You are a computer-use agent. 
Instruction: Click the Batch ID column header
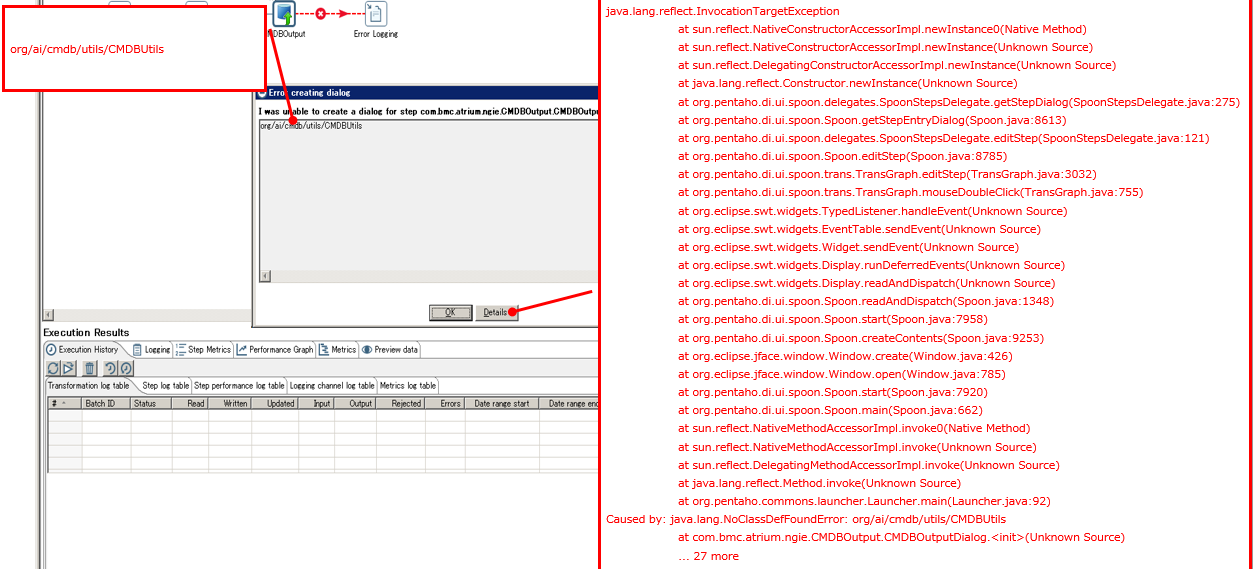coord(100,404)
